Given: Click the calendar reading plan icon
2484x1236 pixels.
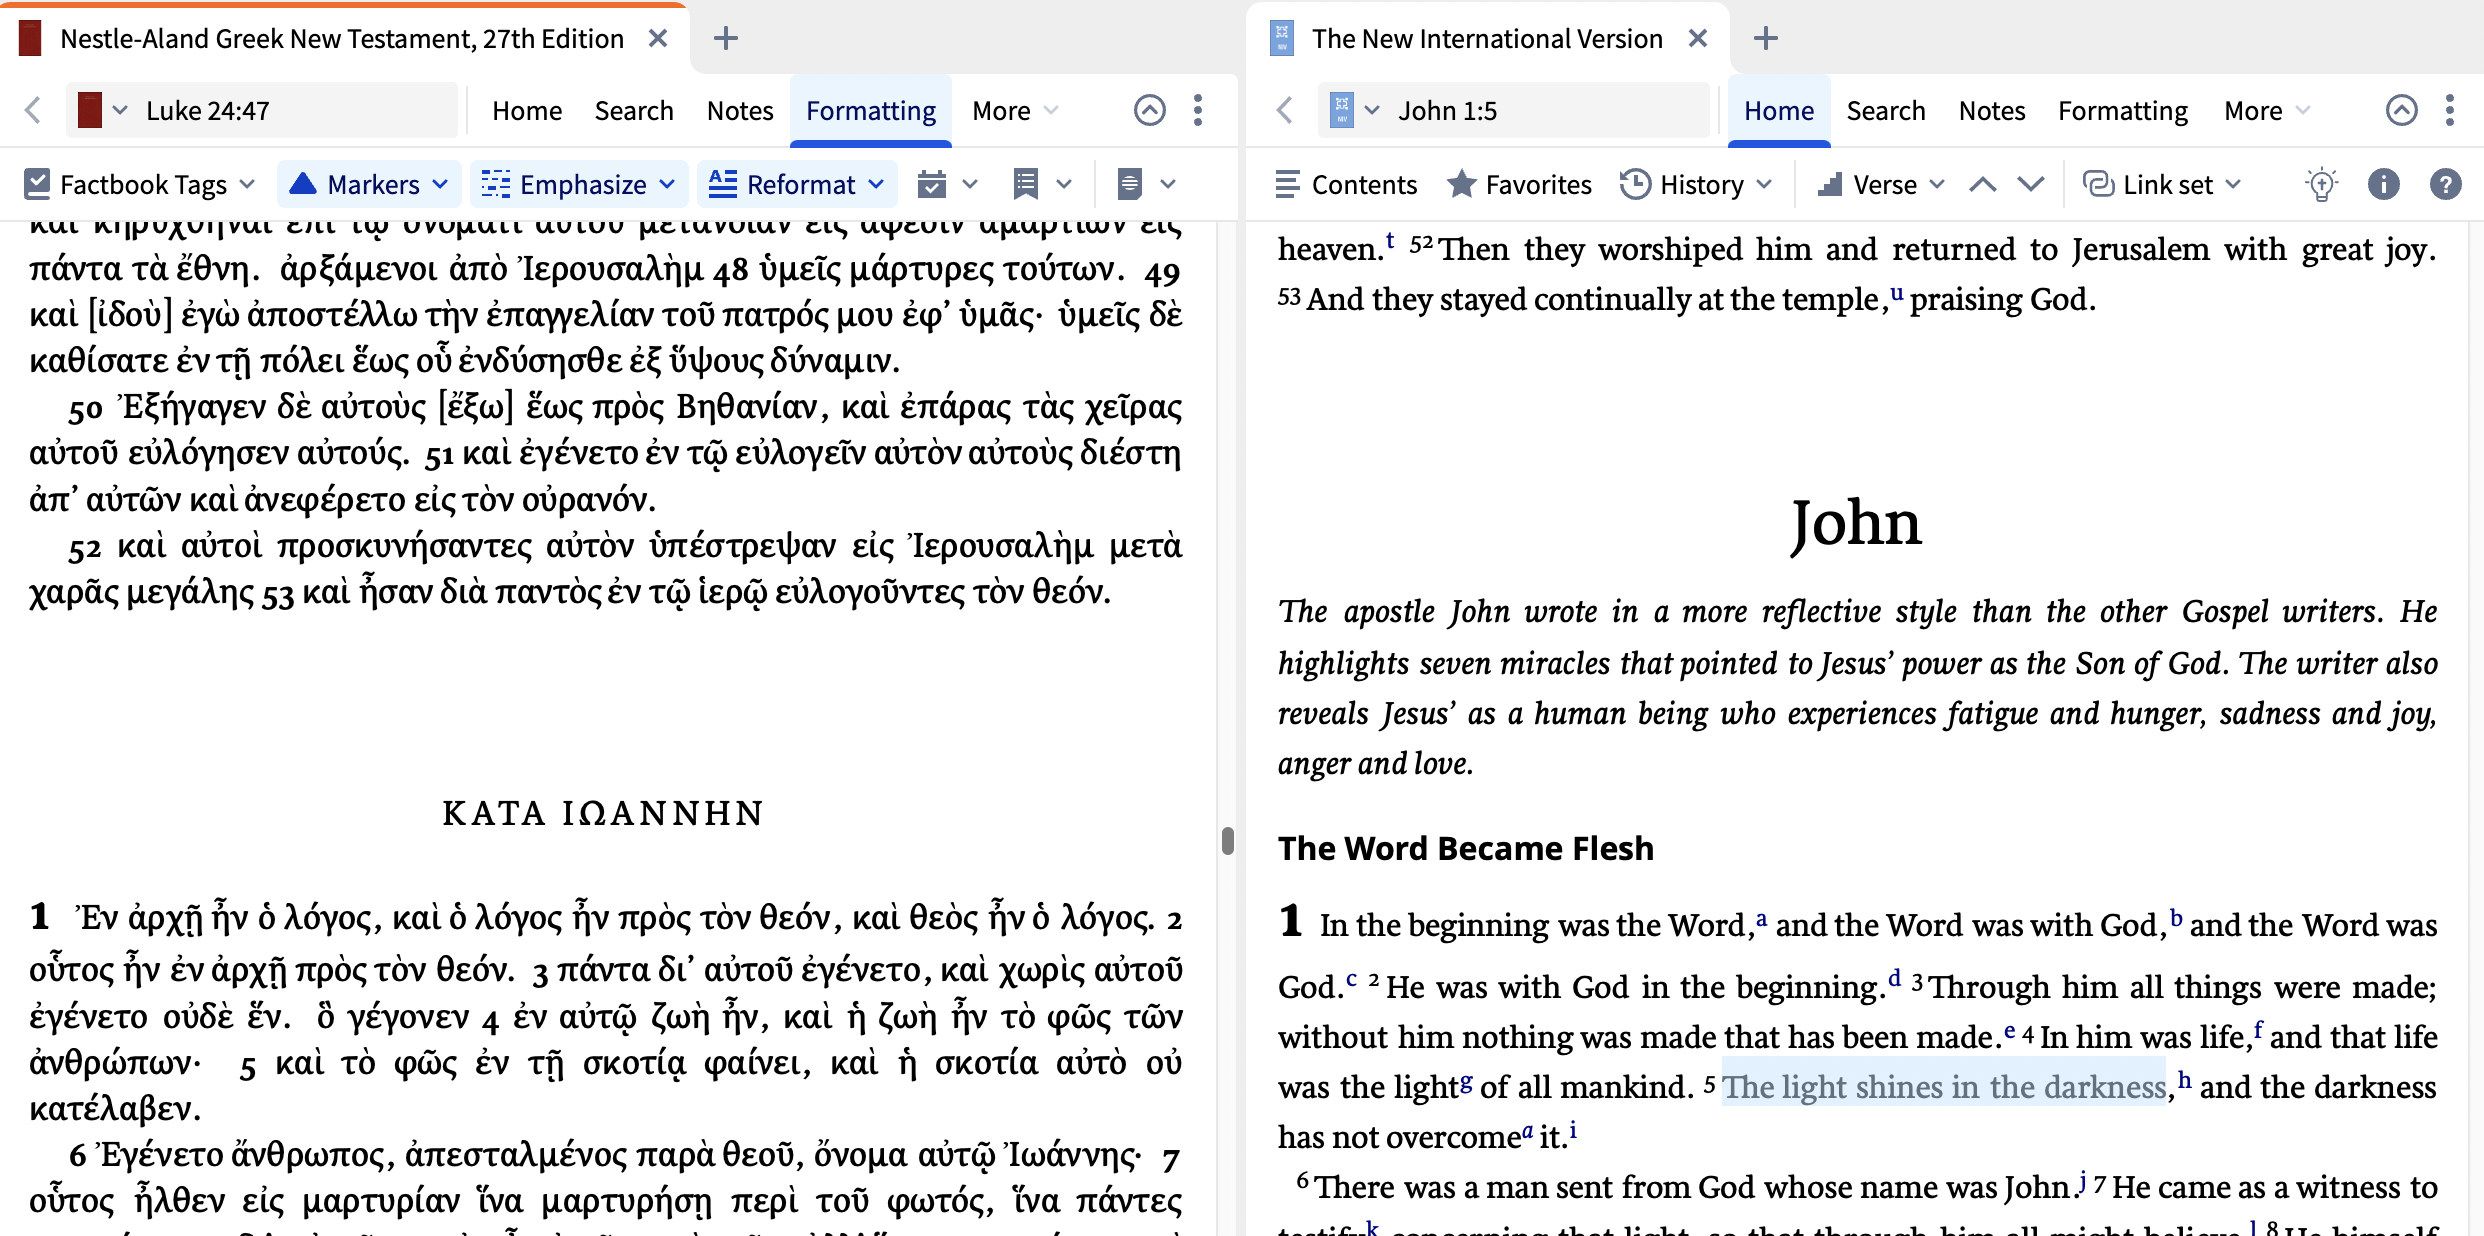Looking at the screenshot, I should (x=932, y=184).
